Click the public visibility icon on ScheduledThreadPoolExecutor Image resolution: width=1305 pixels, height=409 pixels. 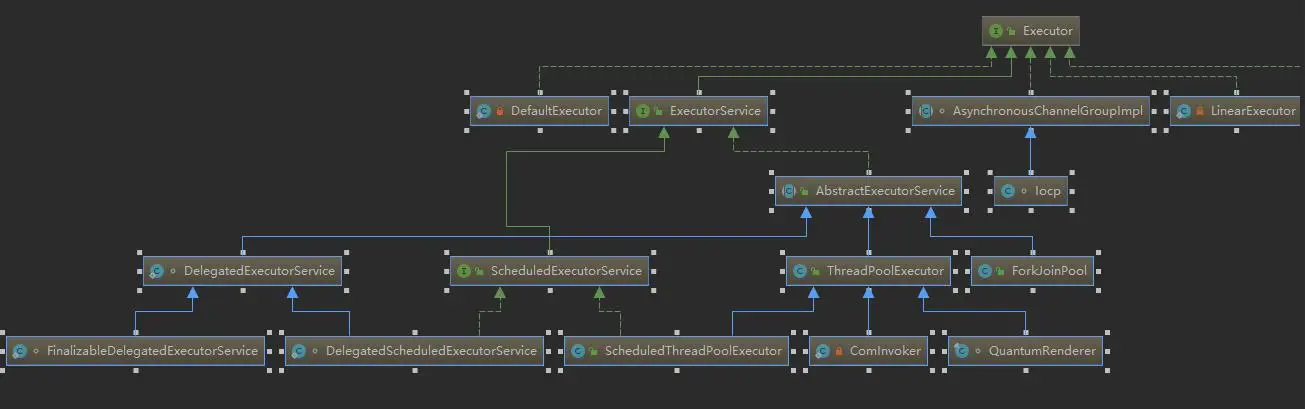[595, 351]
